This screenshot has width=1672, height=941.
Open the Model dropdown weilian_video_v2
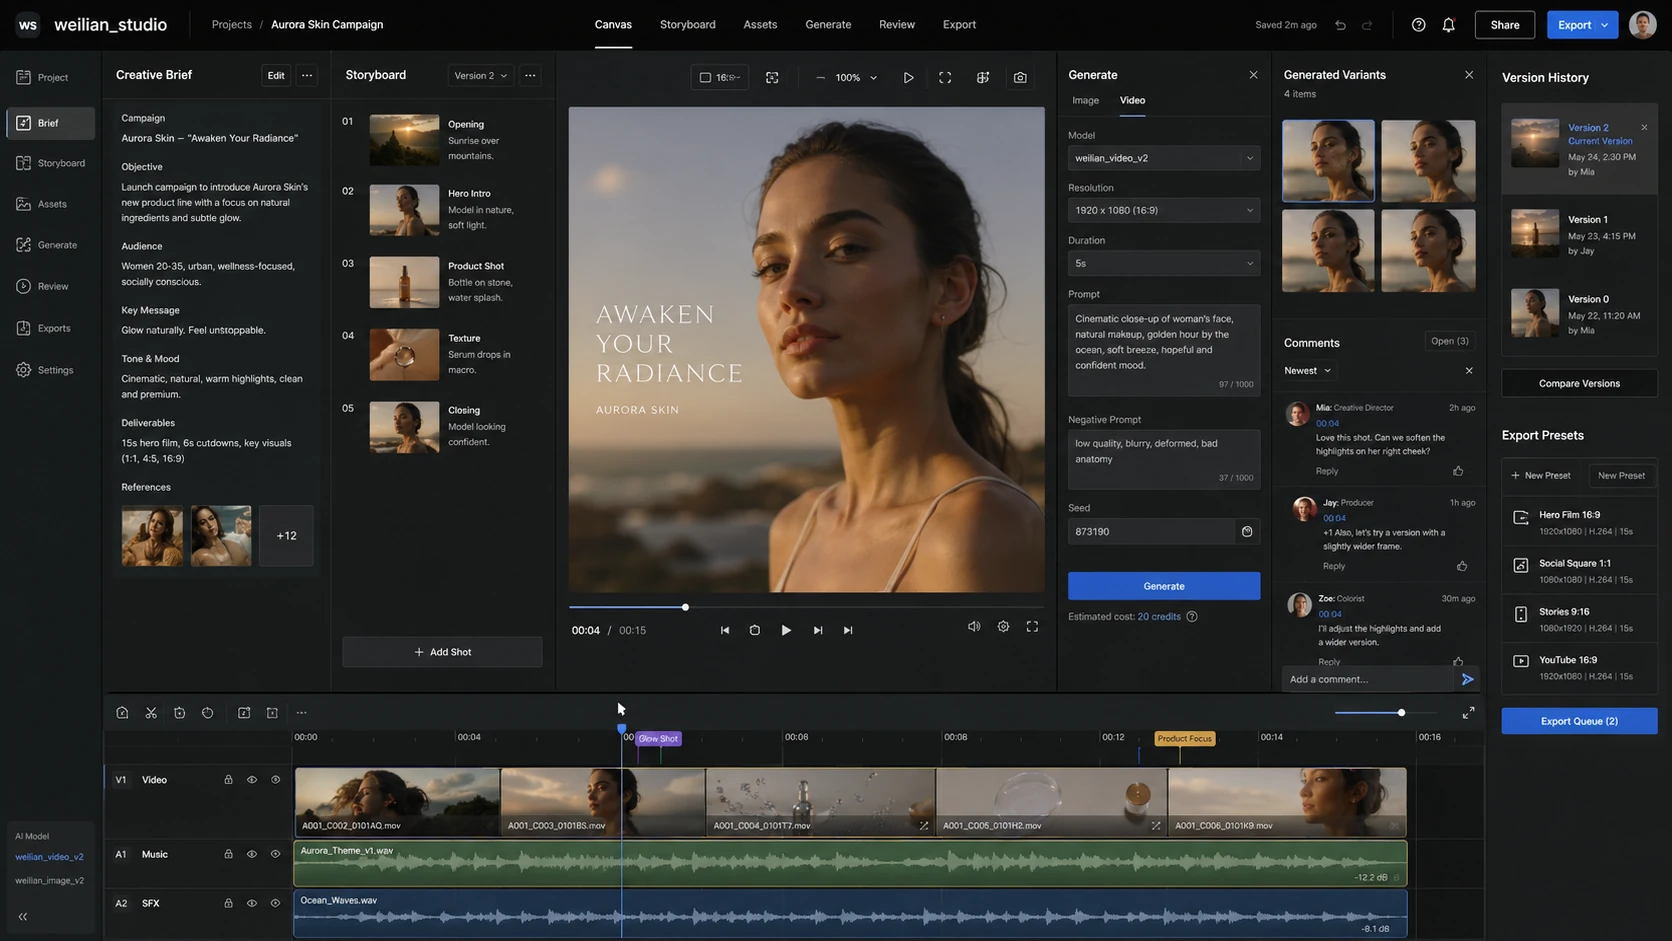pyautogui.click(x=1164, y=158)
